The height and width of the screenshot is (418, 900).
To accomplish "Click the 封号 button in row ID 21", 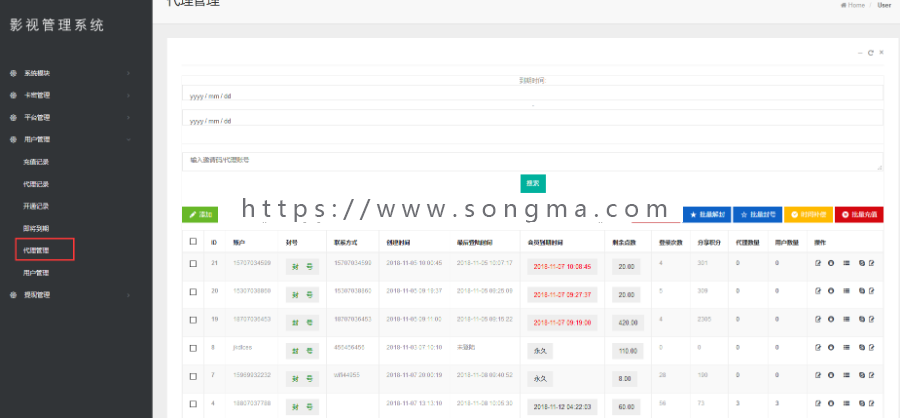I will coord(302,267).
